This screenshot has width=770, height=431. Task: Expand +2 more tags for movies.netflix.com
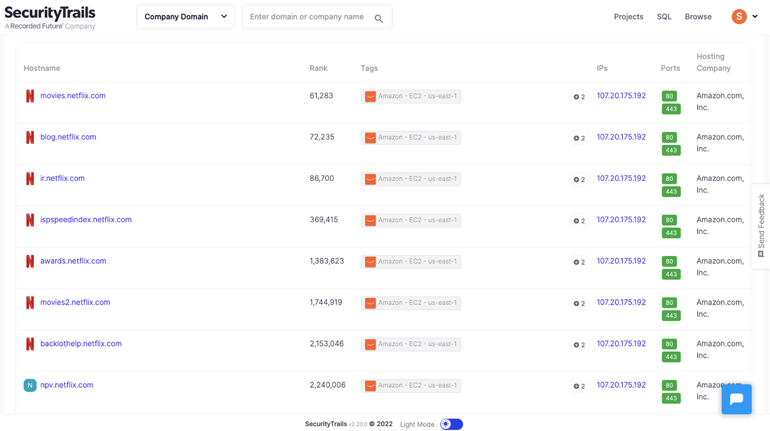(579, 97)
